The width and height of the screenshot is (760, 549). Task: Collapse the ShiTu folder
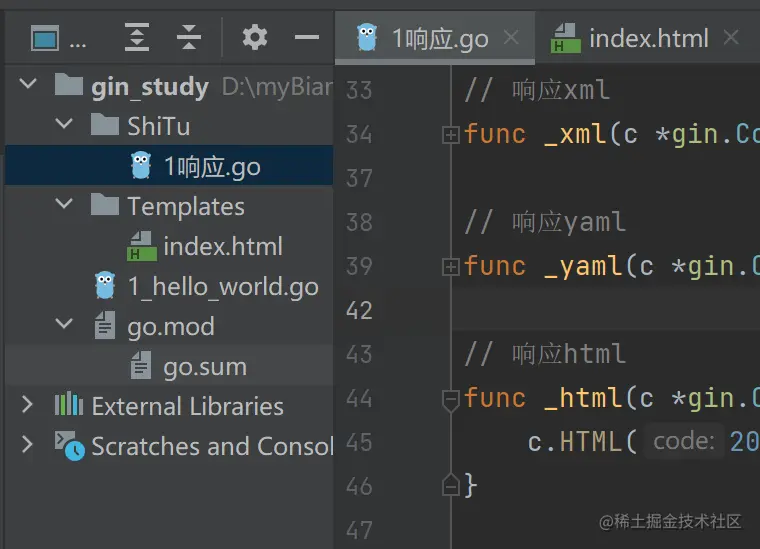(64, 125)
